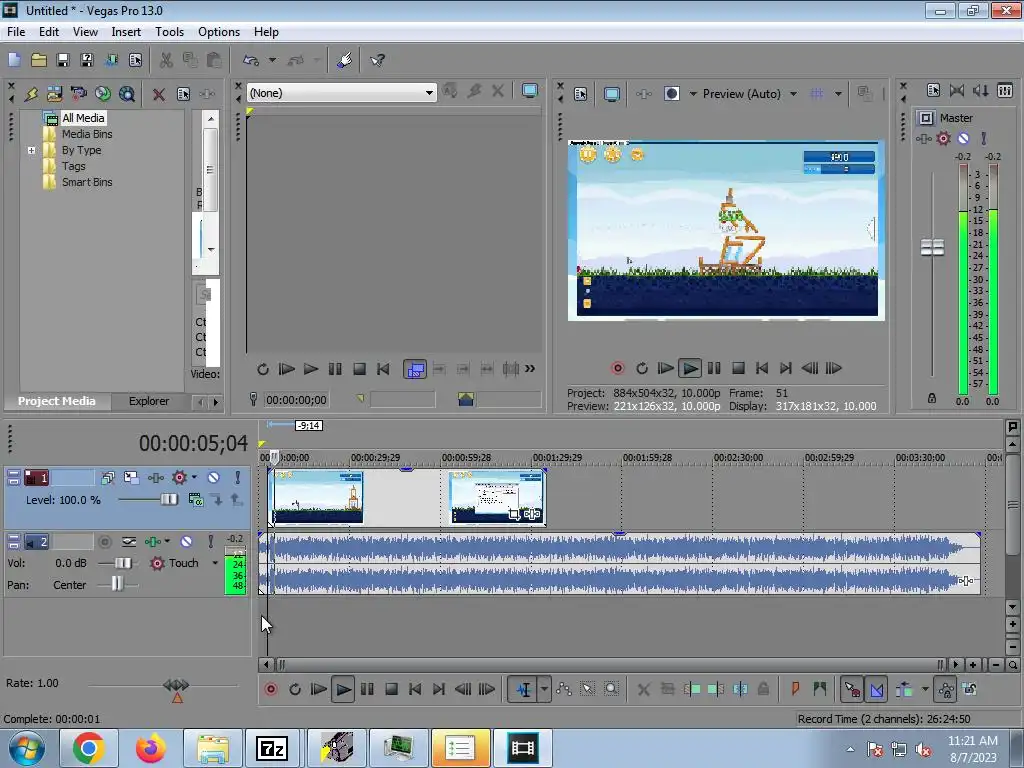Toggle Mute on audio track 2
Screen dimensions: 1024x768
click(x=186, y=541)
